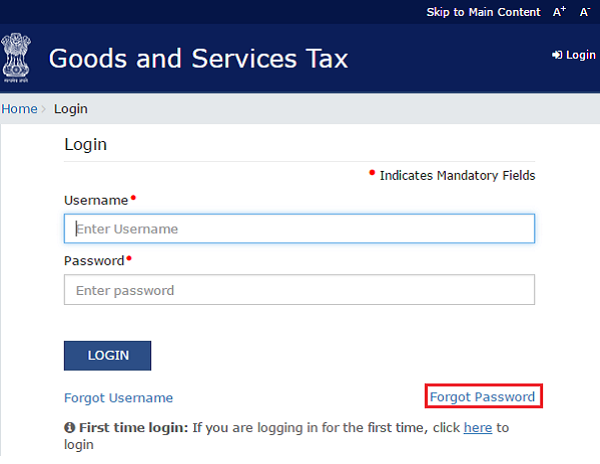Open the Forgot Password link

[482, 397]
